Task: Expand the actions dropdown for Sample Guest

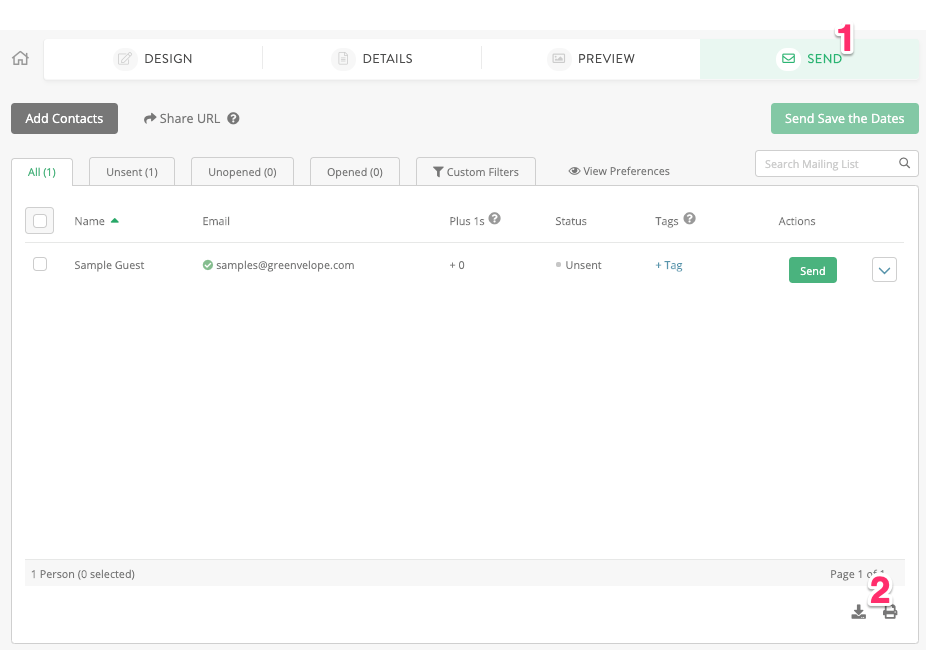Action: point(883,269)
